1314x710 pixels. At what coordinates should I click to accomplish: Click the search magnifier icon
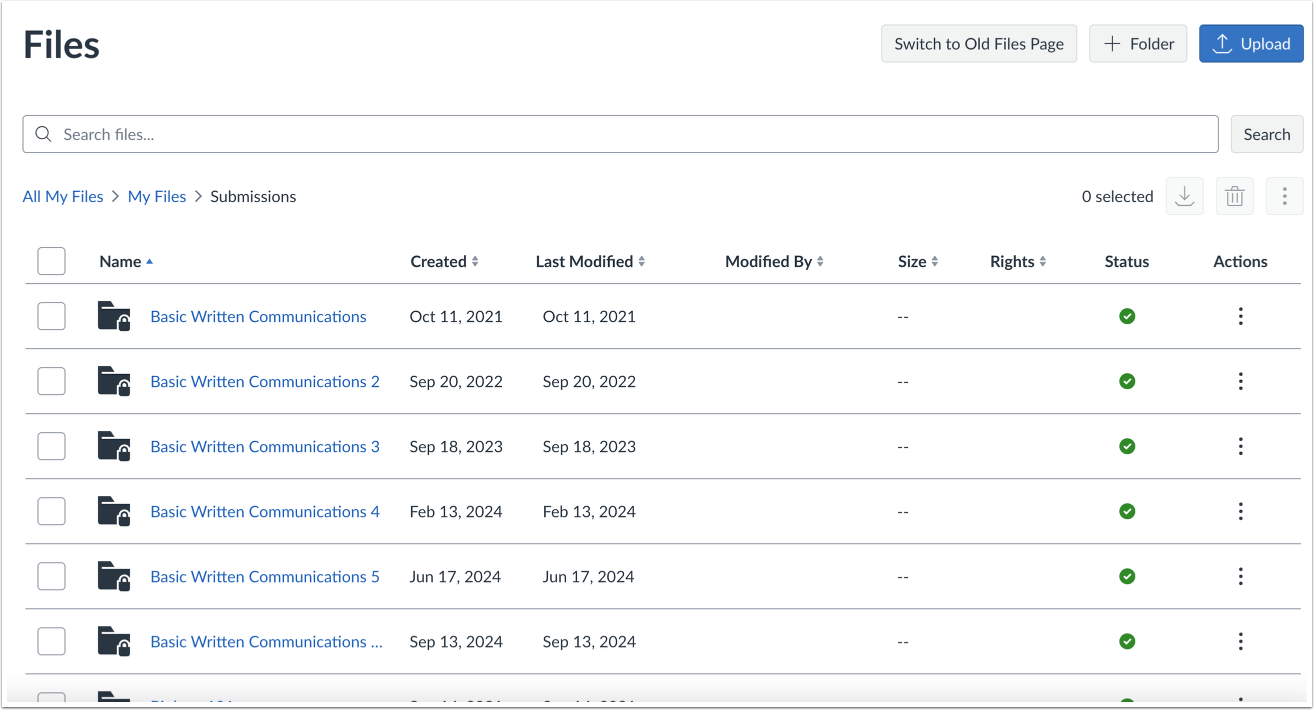[x=42, y=133]
